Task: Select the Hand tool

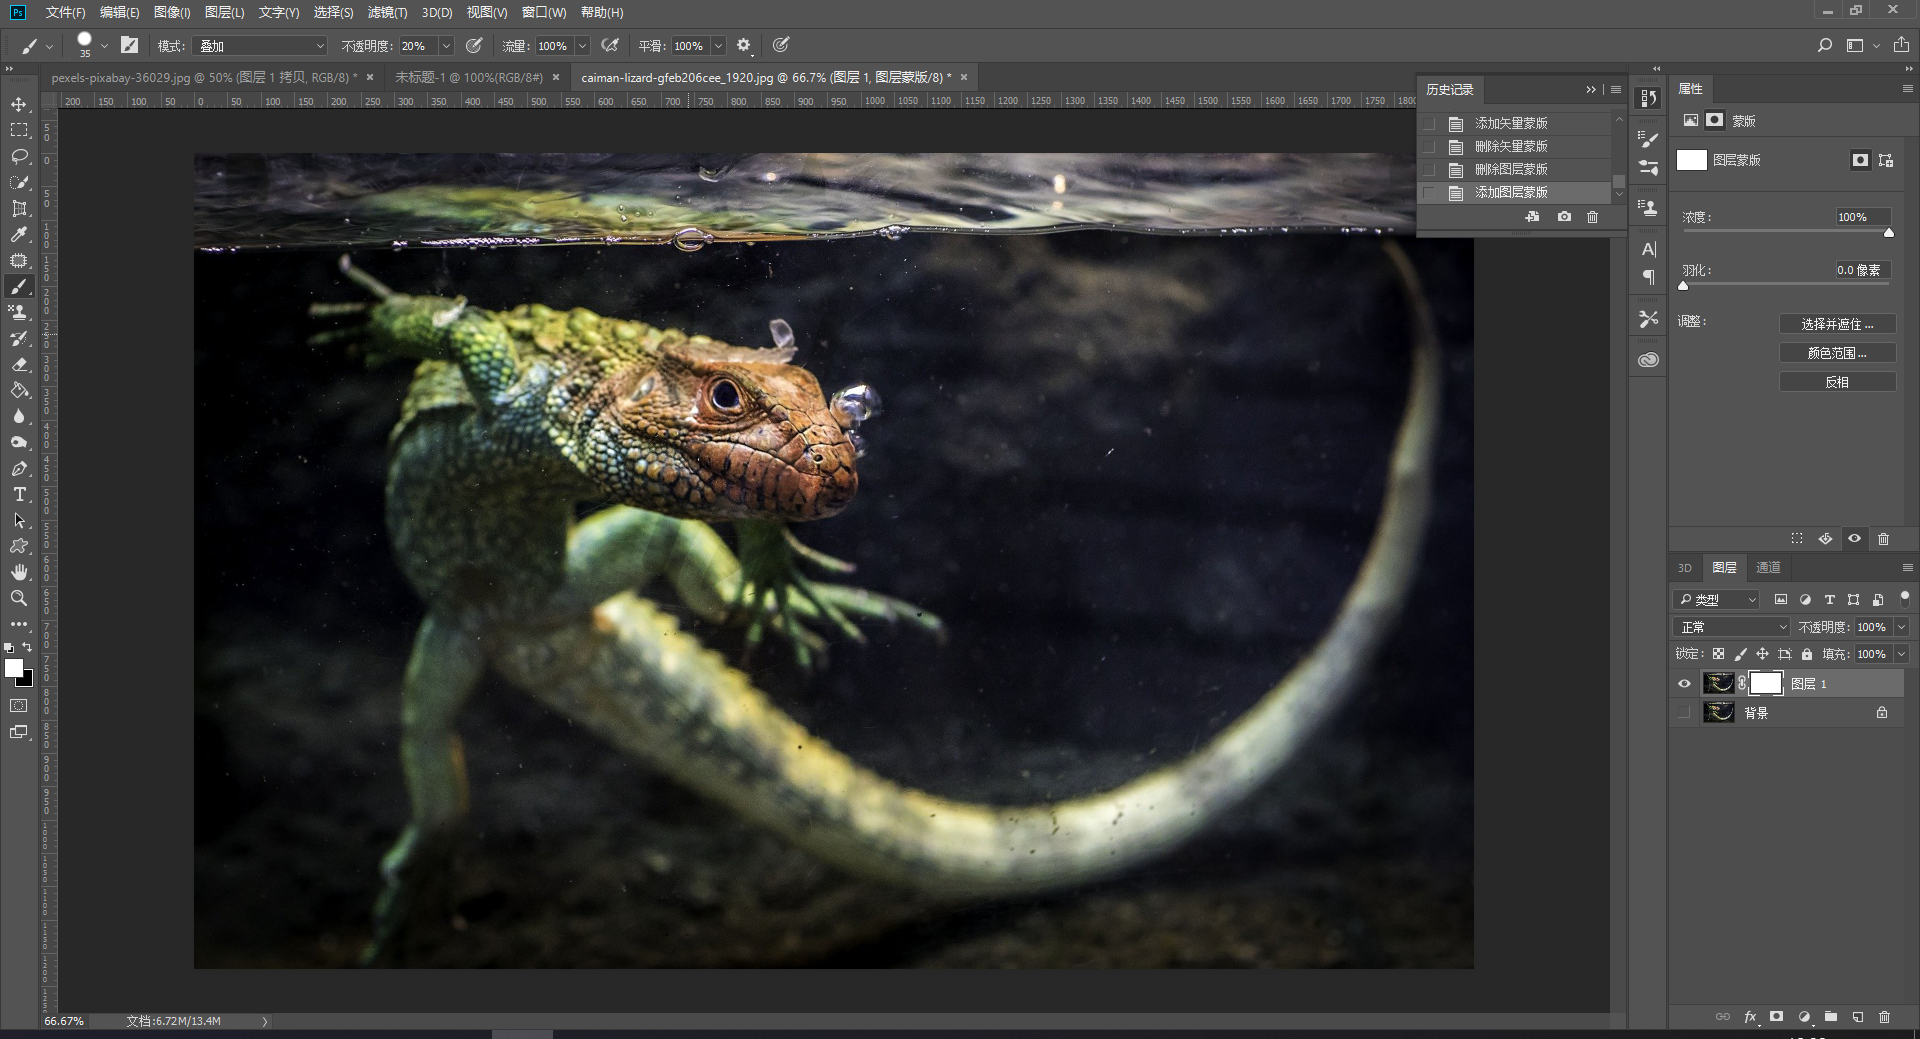Action: tap(19, 572)
